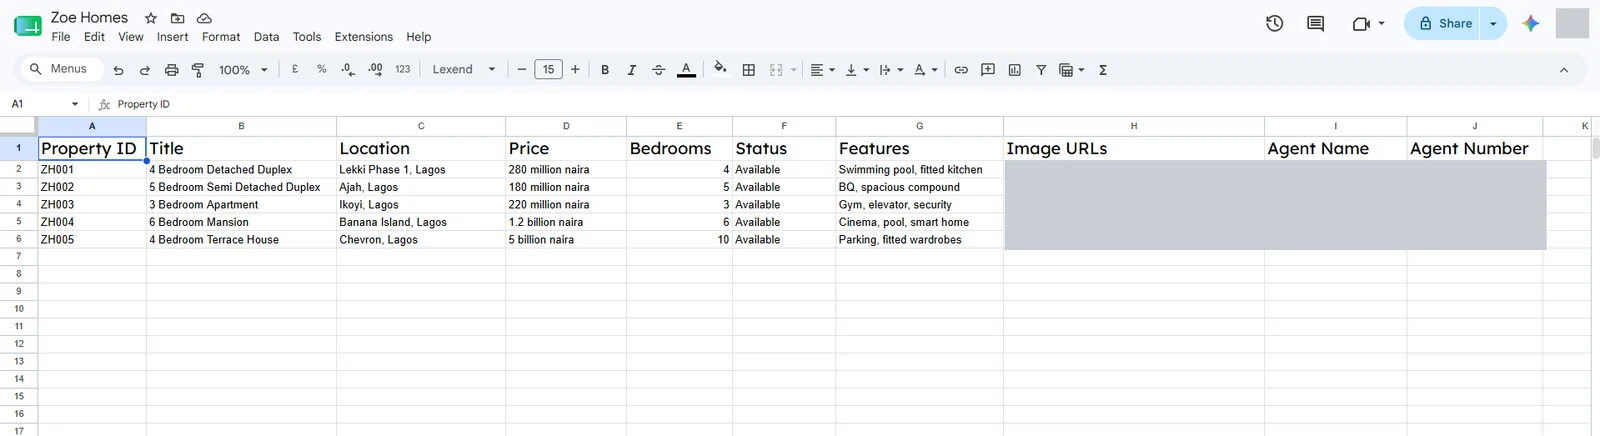Open the text color picker

pos(686,70)
